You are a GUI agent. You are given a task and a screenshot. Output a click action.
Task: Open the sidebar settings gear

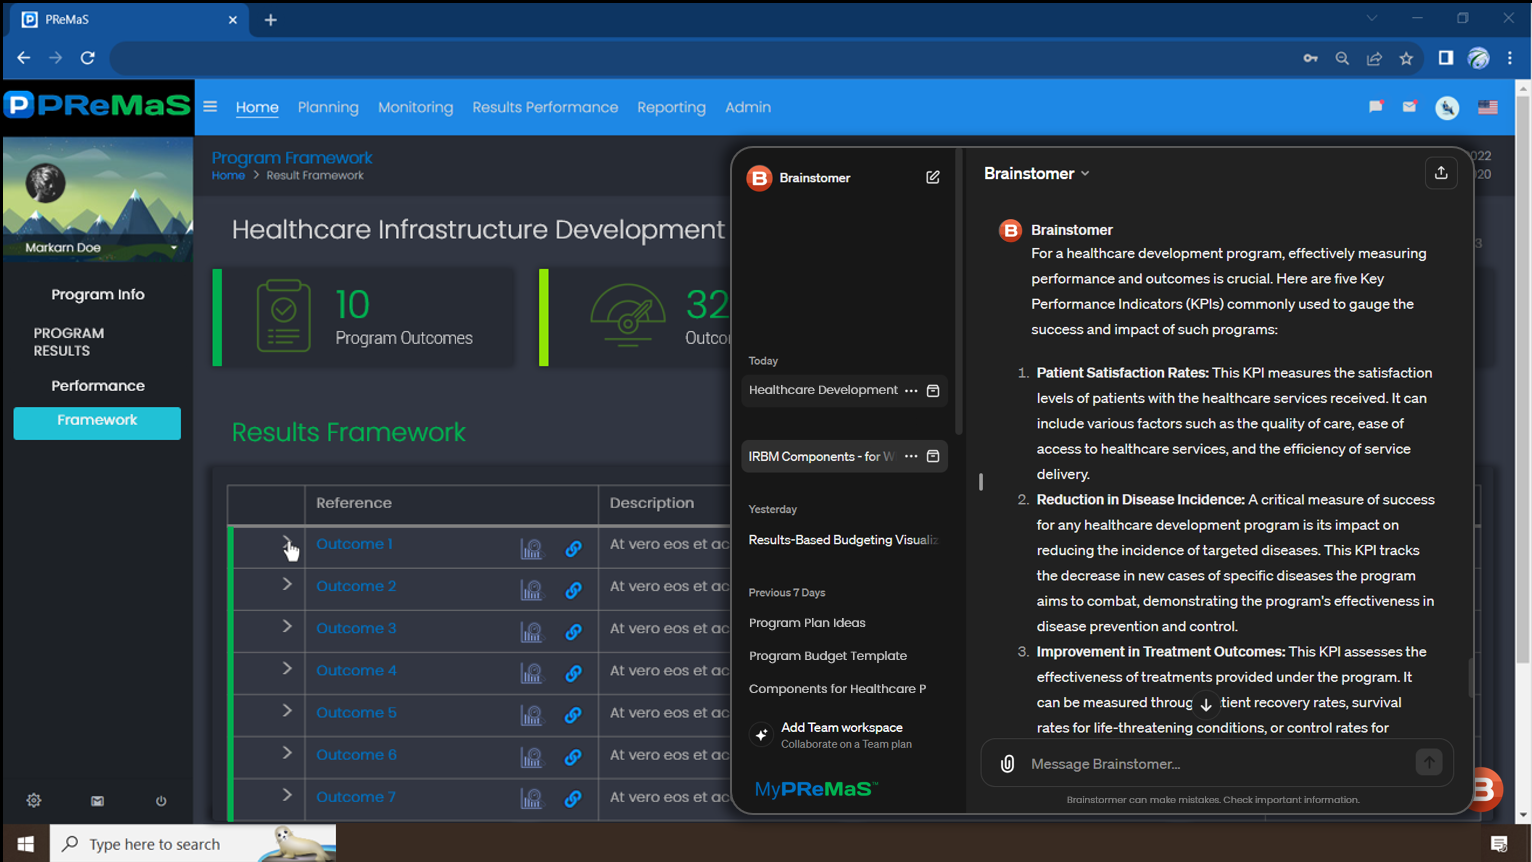point(34,801)
